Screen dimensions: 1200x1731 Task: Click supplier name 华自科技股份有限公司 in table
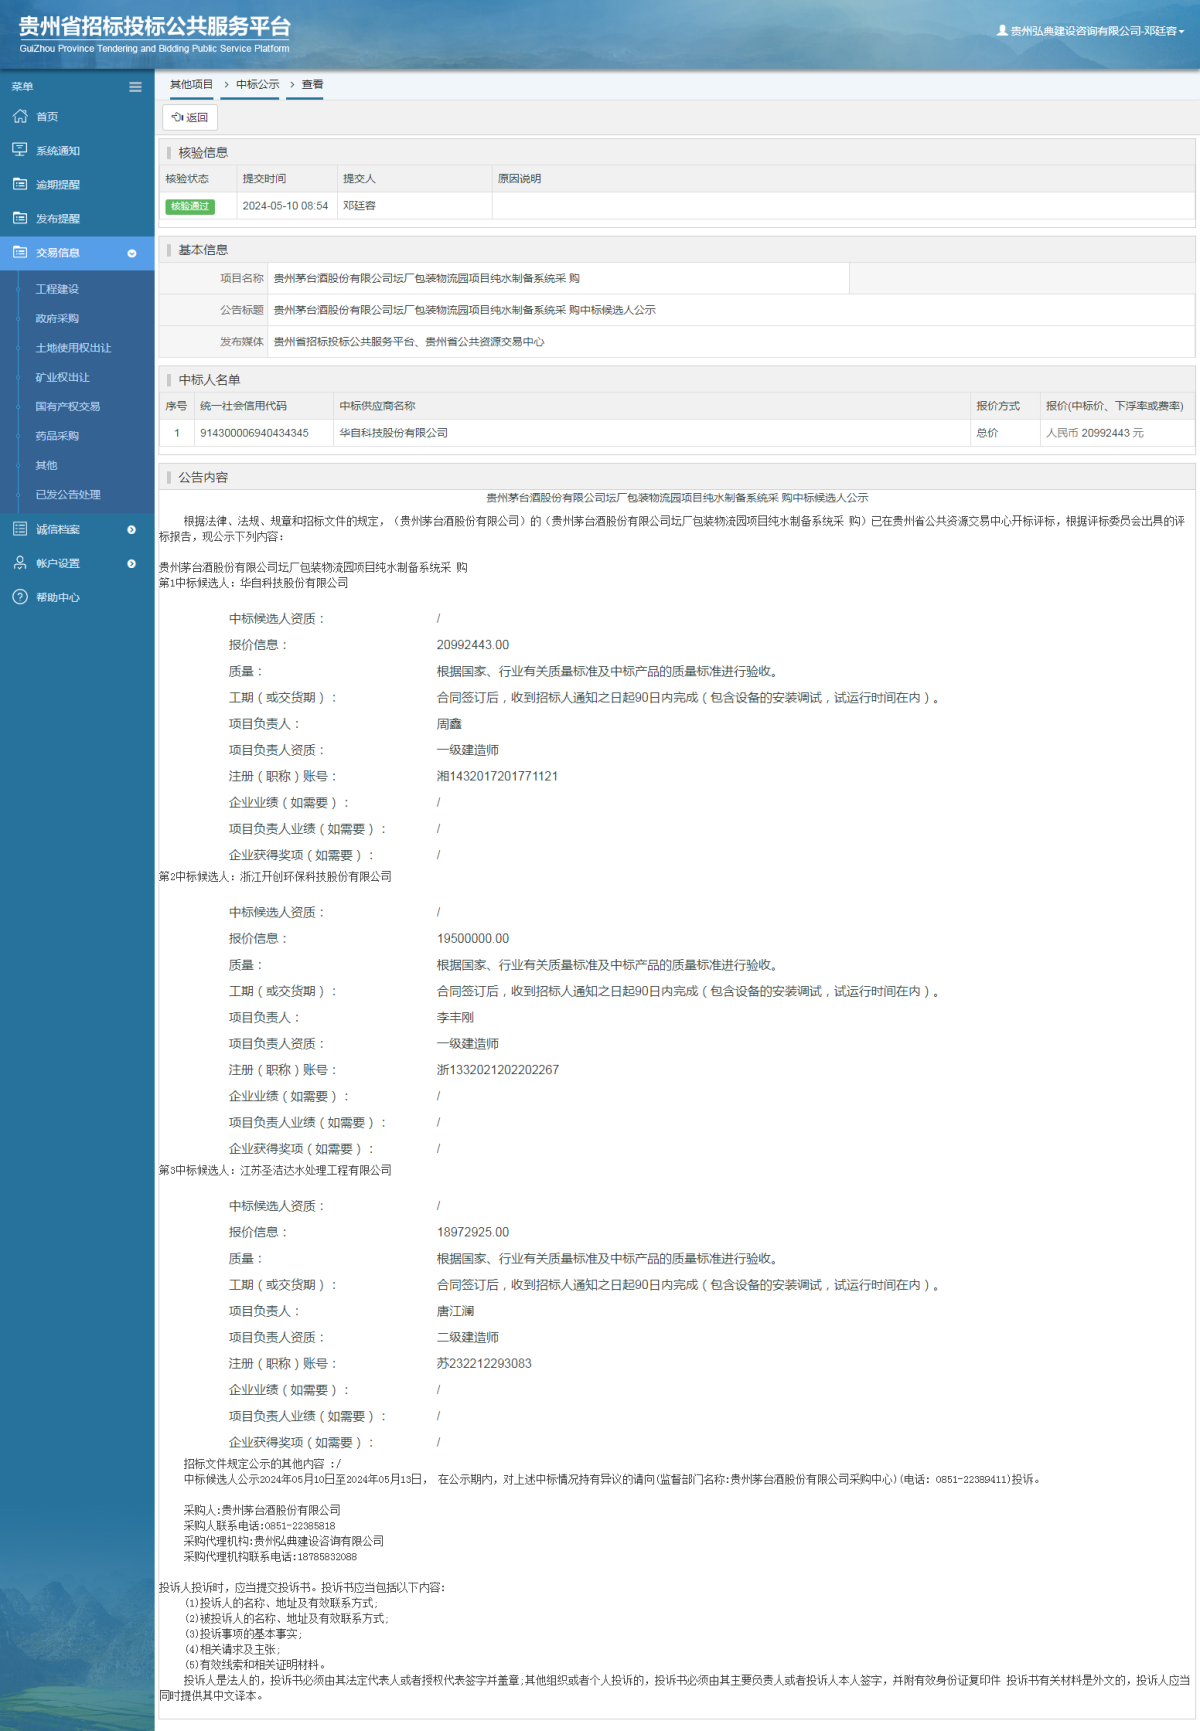[x=393, y=433]
